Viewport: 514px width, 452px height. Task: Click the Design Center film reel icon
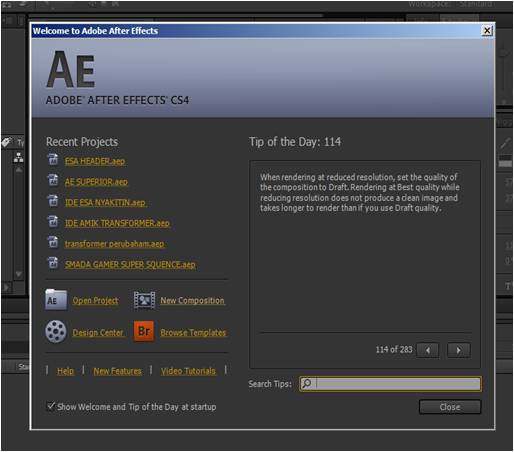[56, 332]
